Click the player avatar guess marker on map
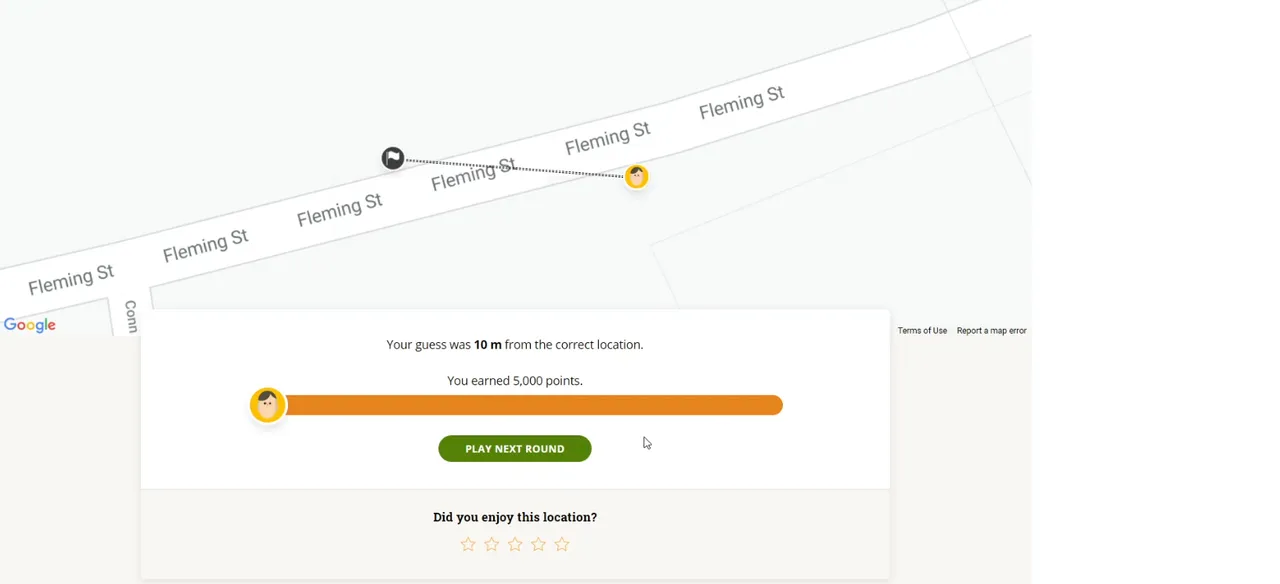1280x584 pixels. pos(637,177)
